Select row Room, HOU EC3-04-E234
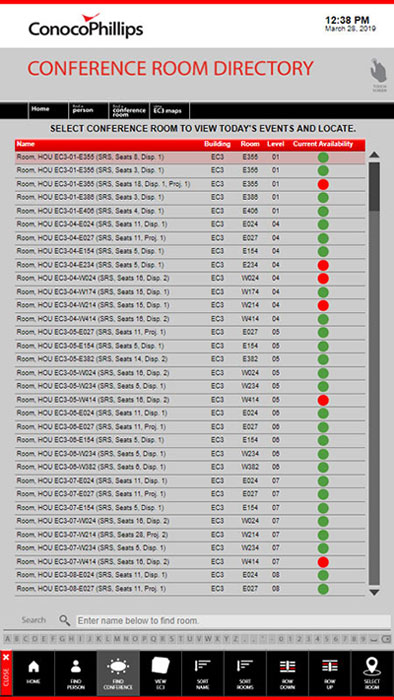 click(190, 265)
